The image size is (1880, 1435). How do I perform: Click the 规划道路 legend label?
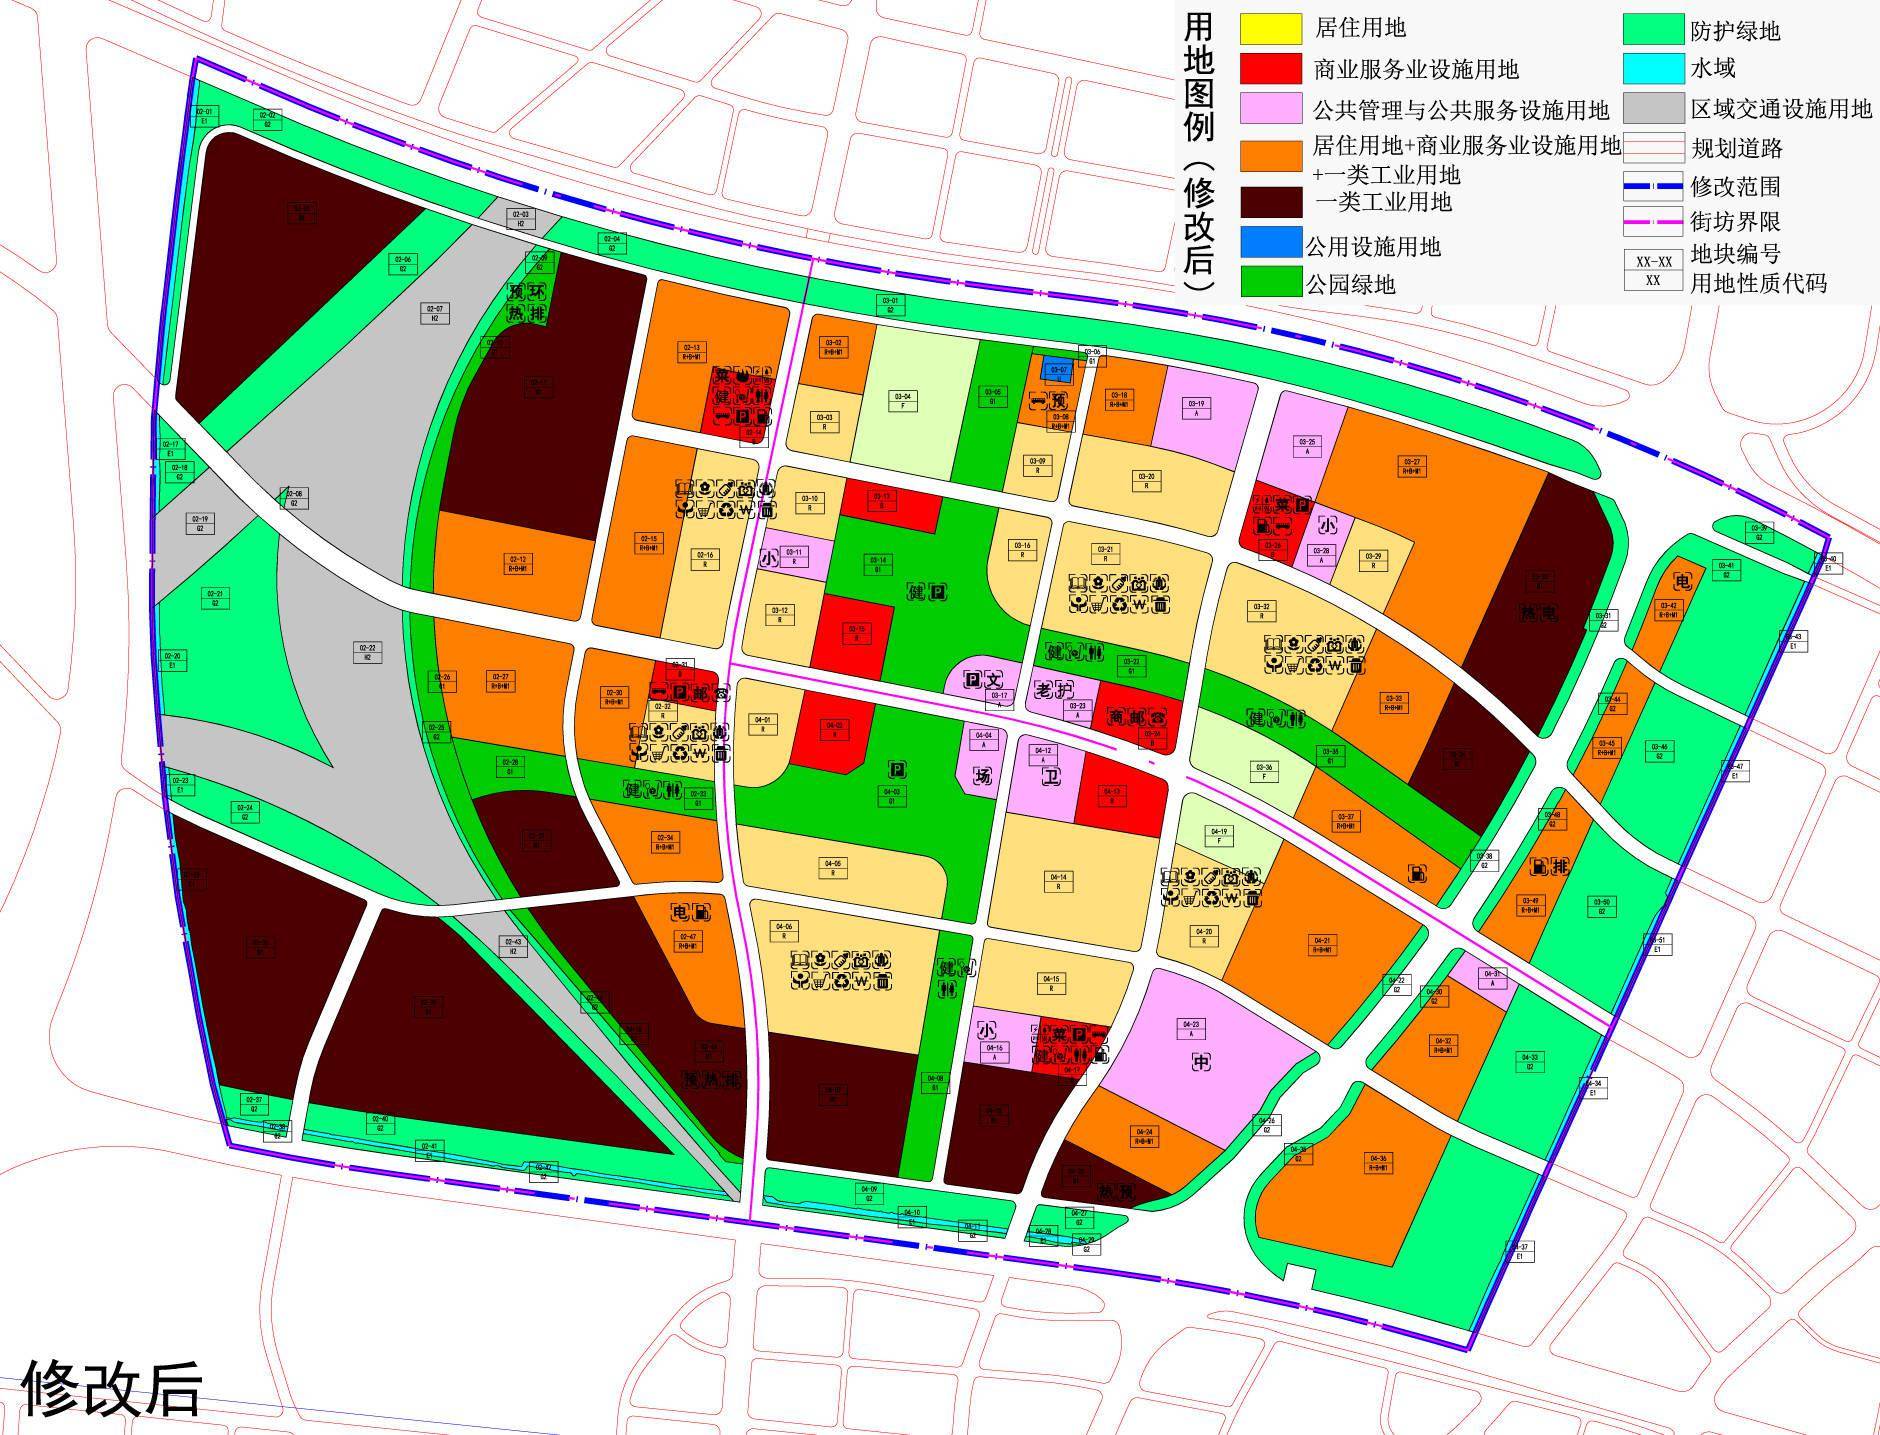[x=1737, y=149]
